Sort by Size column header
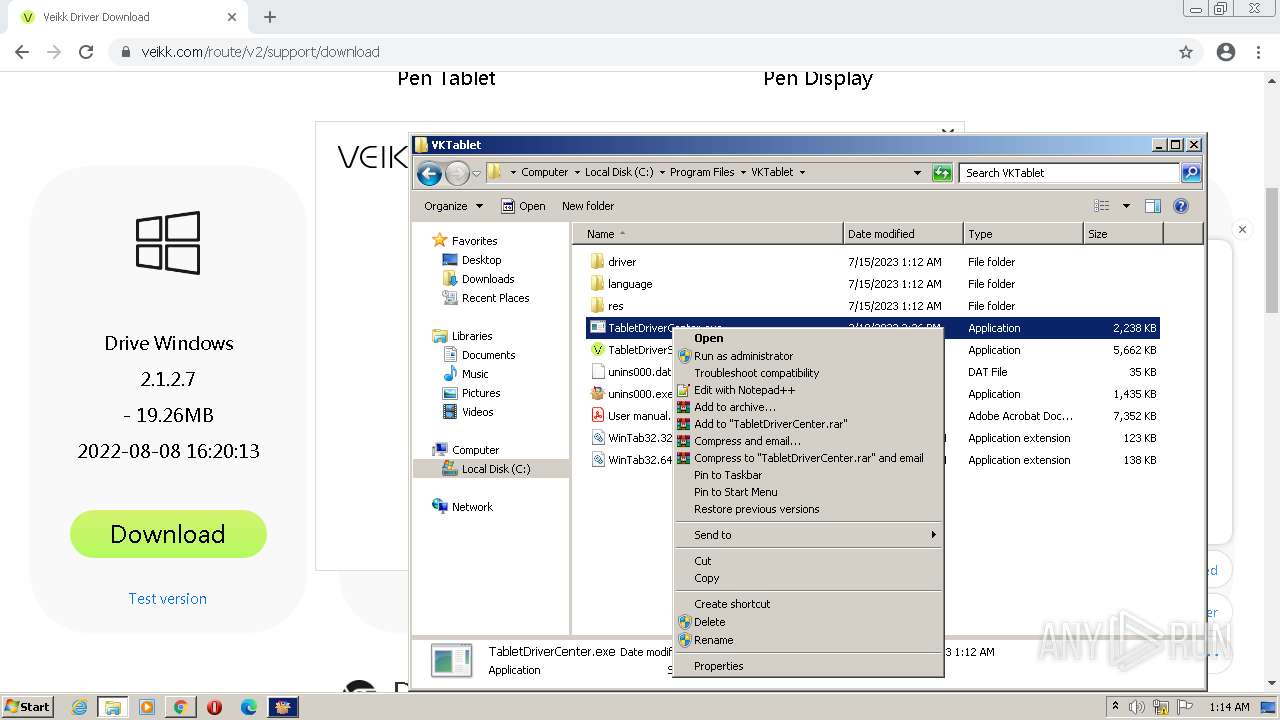The image size is (1280, 720). click(1124, 234)
